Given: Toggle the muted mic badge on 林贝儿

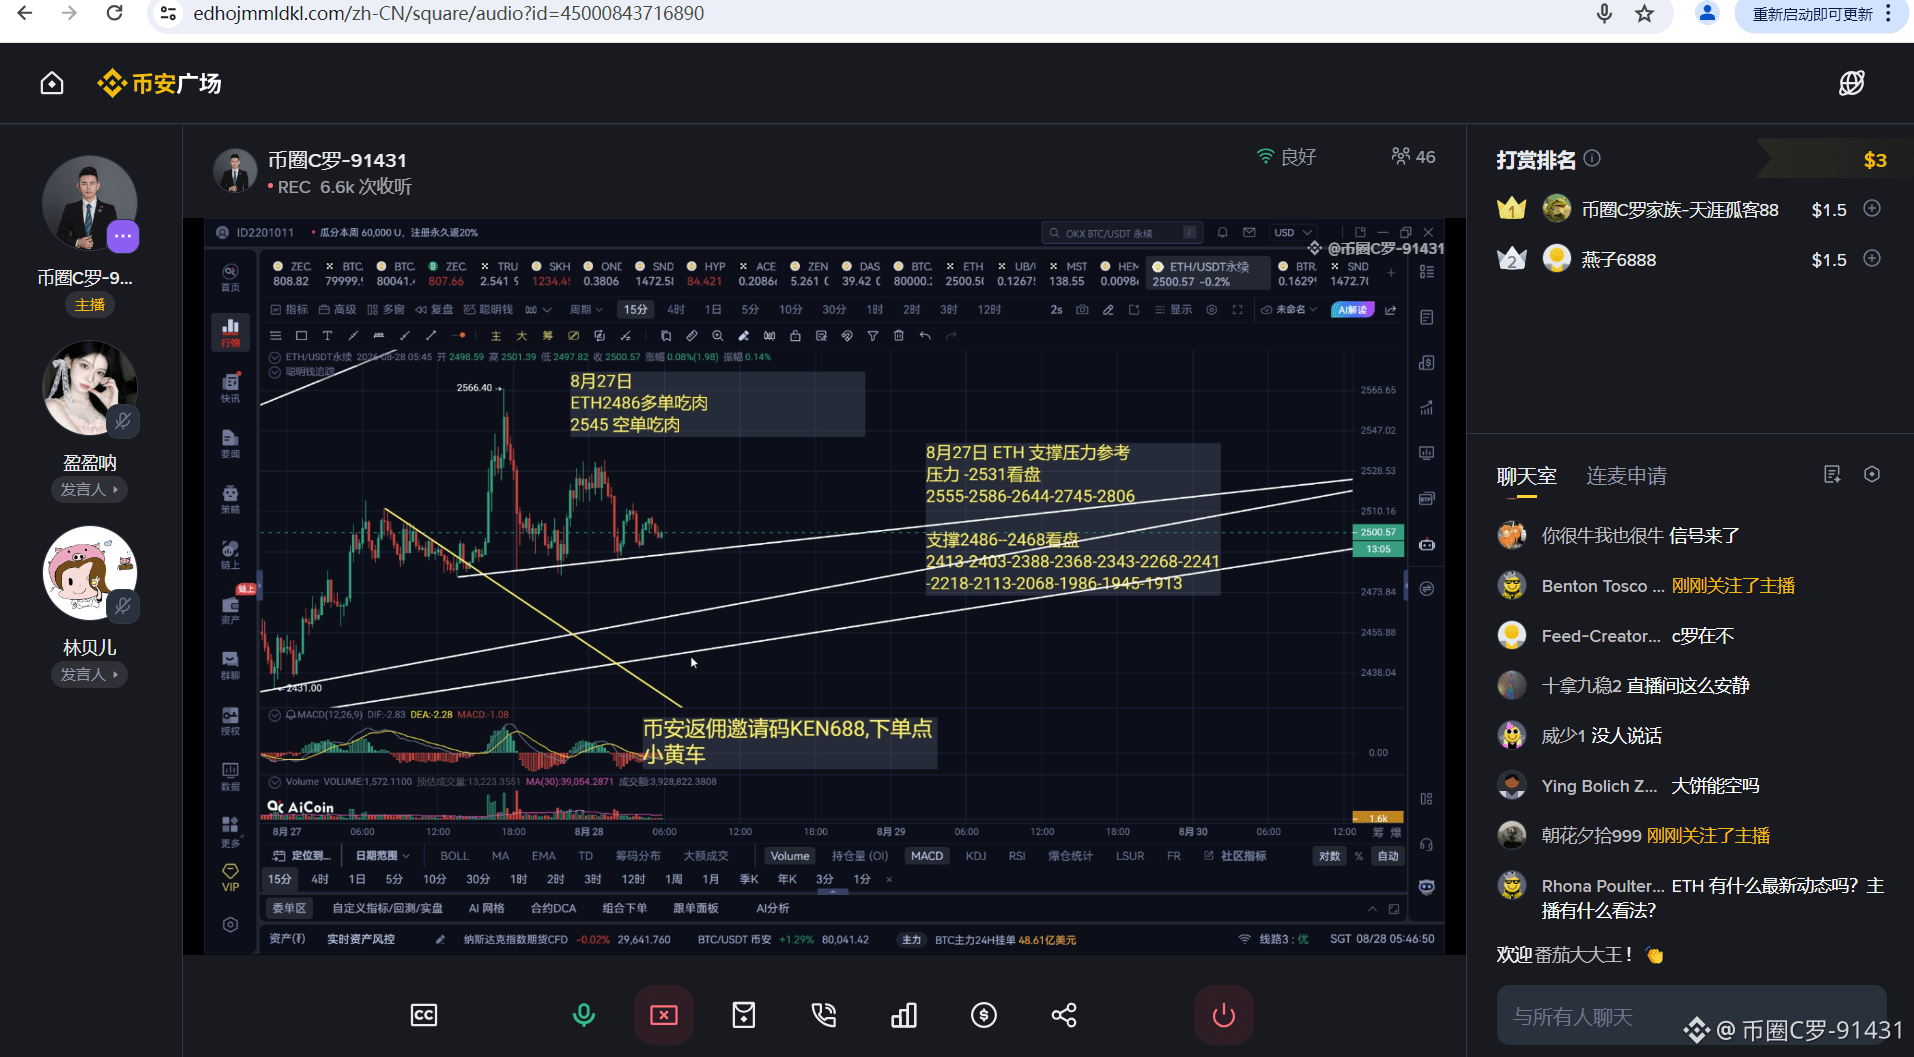Looking at the screenshot, I should (123, 606).
